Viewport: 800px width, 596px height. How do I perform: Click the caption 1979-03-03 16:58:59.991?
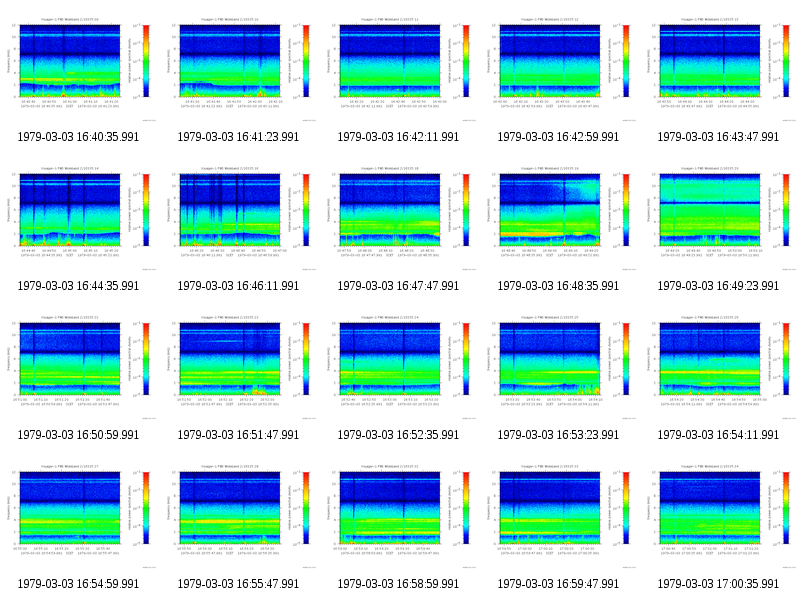click(398, 584)
